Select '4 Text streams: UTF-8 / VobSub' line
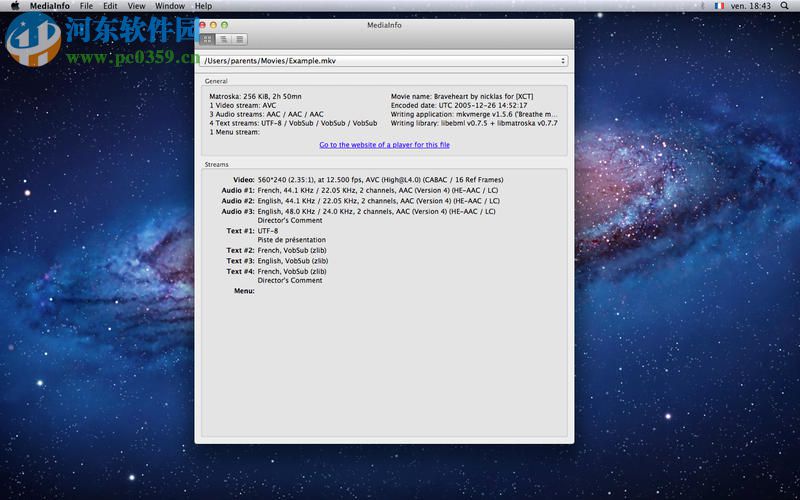The height and width of the screenshot is (500, 800). pos(293,123)
